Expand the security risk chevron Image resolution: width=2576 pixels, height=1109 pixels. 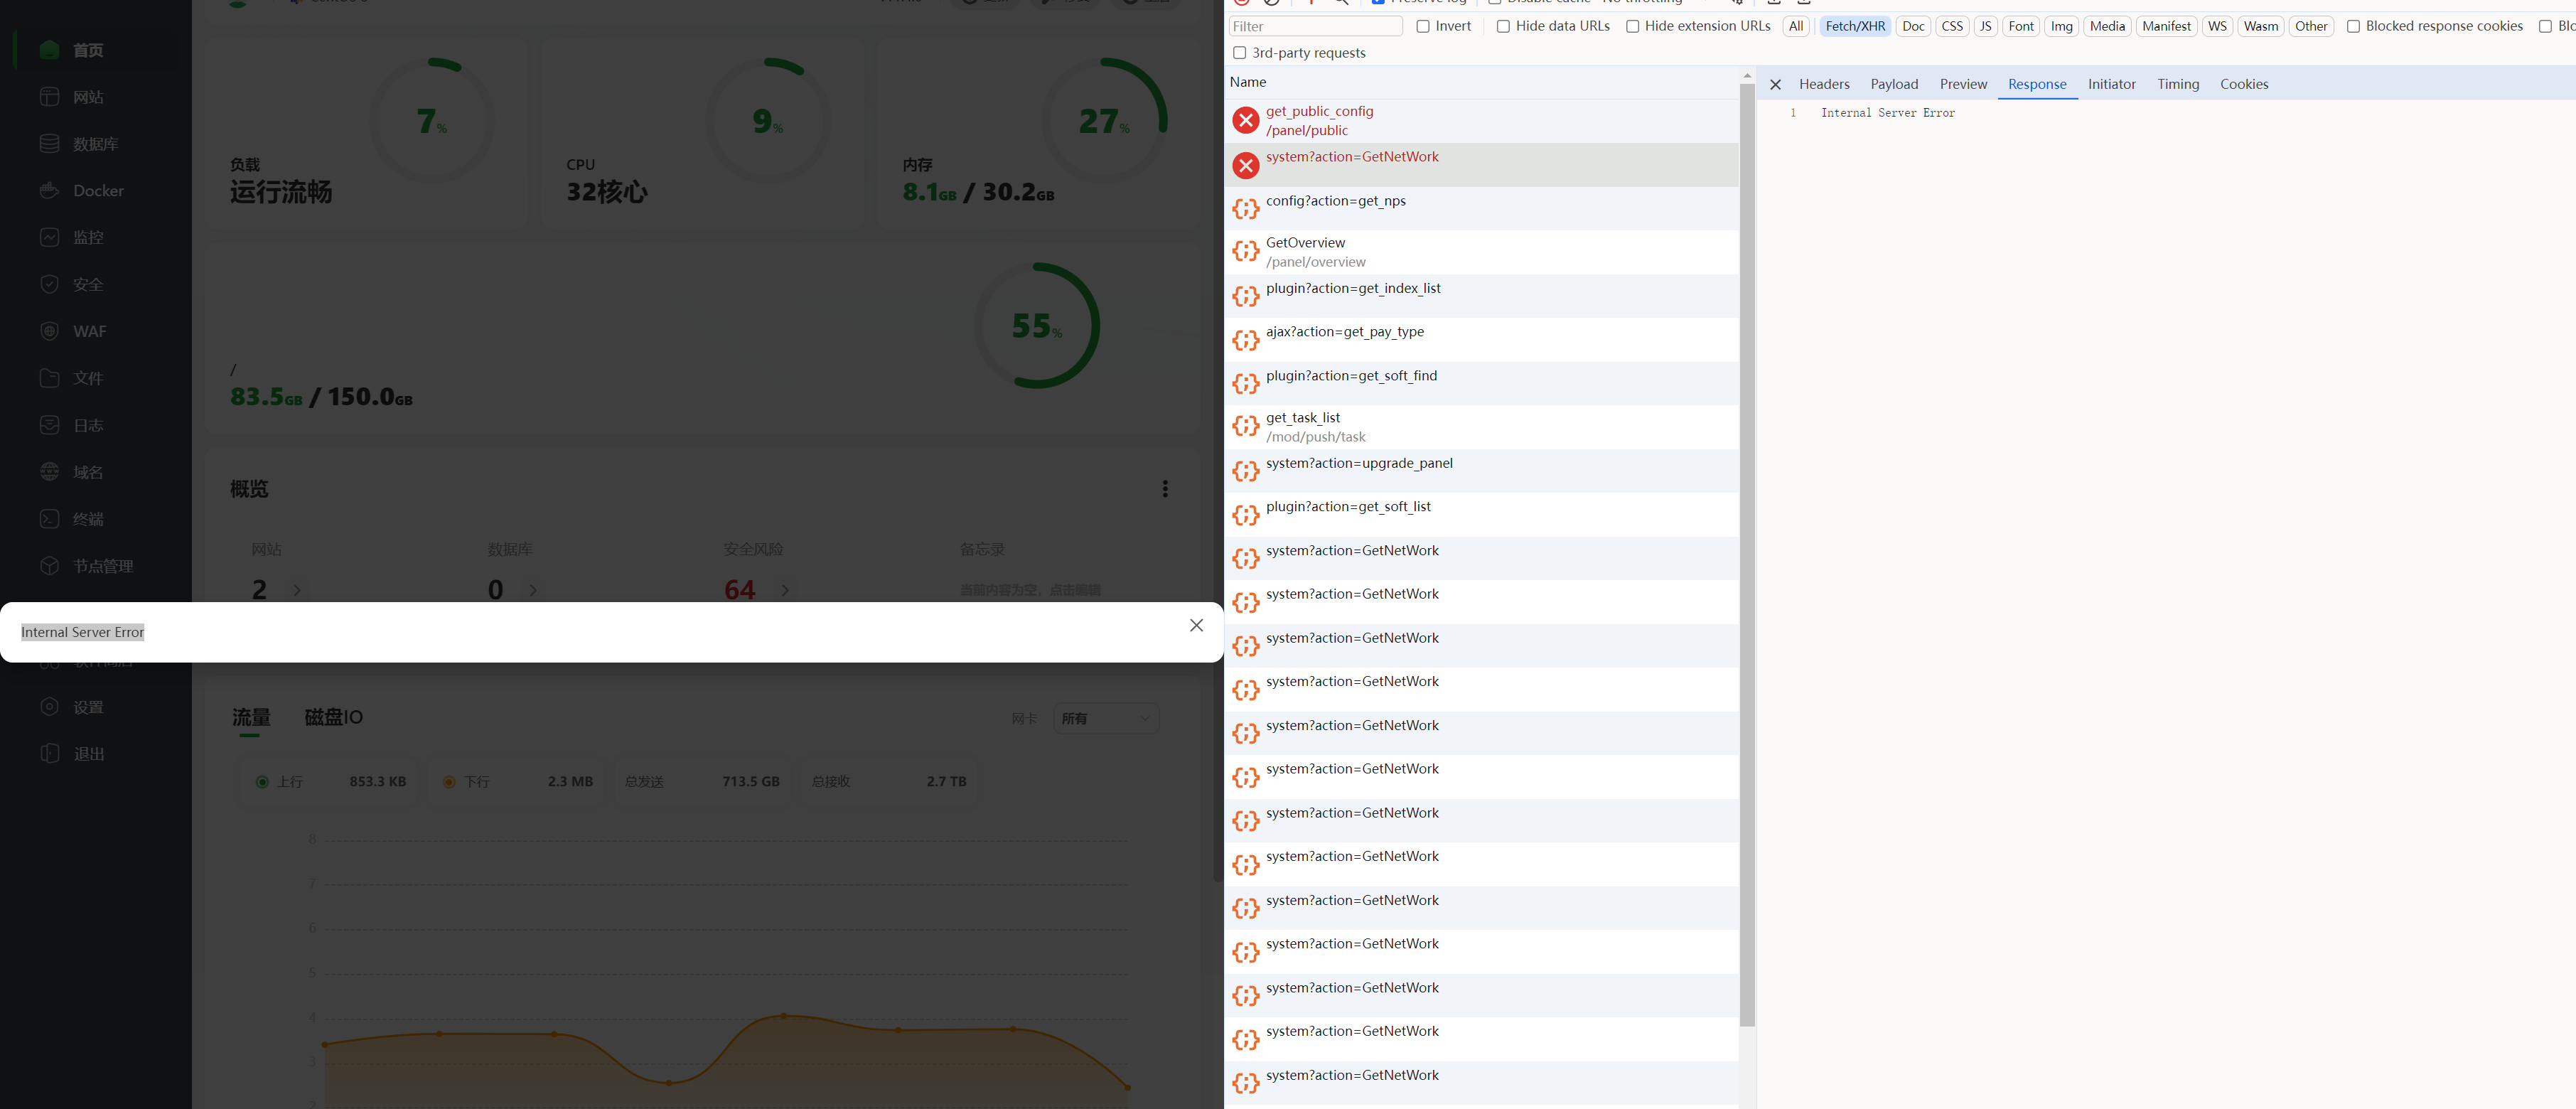785,590
